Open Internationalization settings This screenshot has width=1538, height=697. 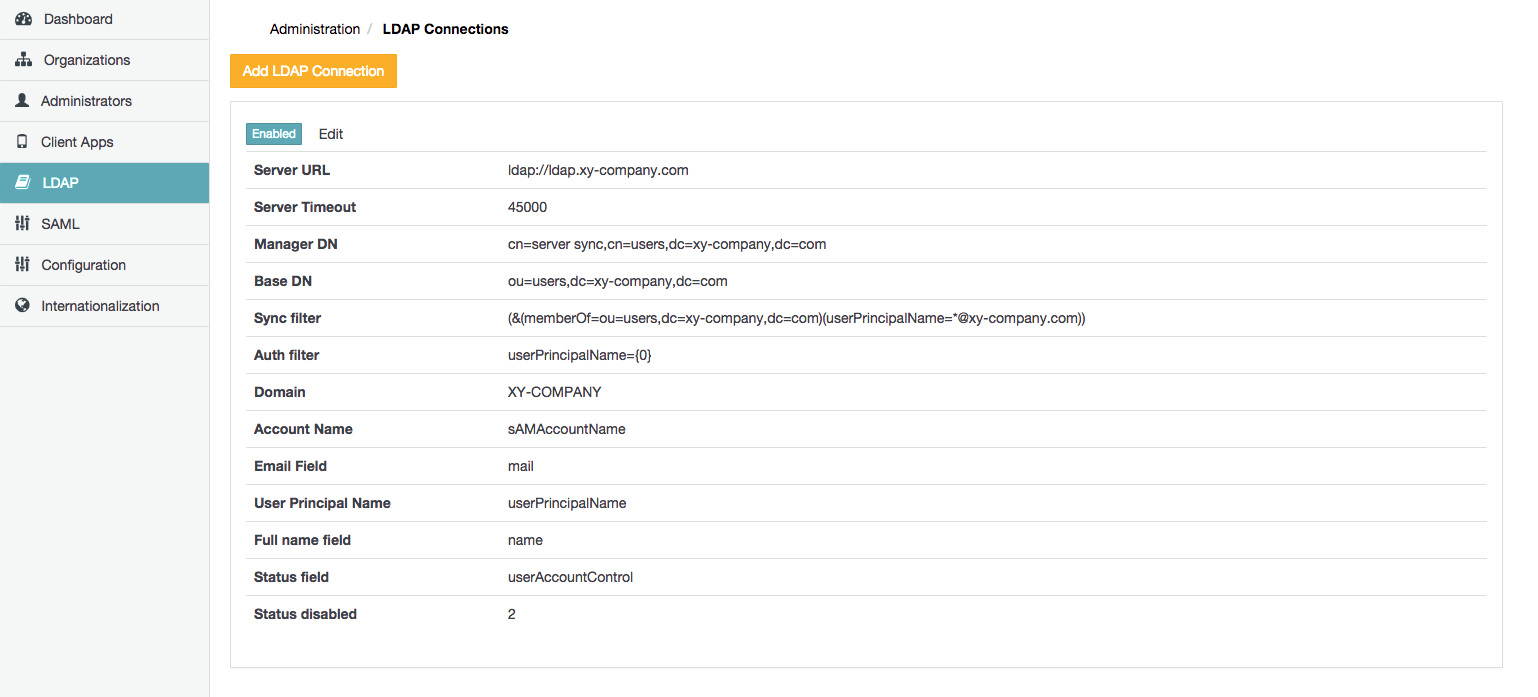[x=100, y=306]
